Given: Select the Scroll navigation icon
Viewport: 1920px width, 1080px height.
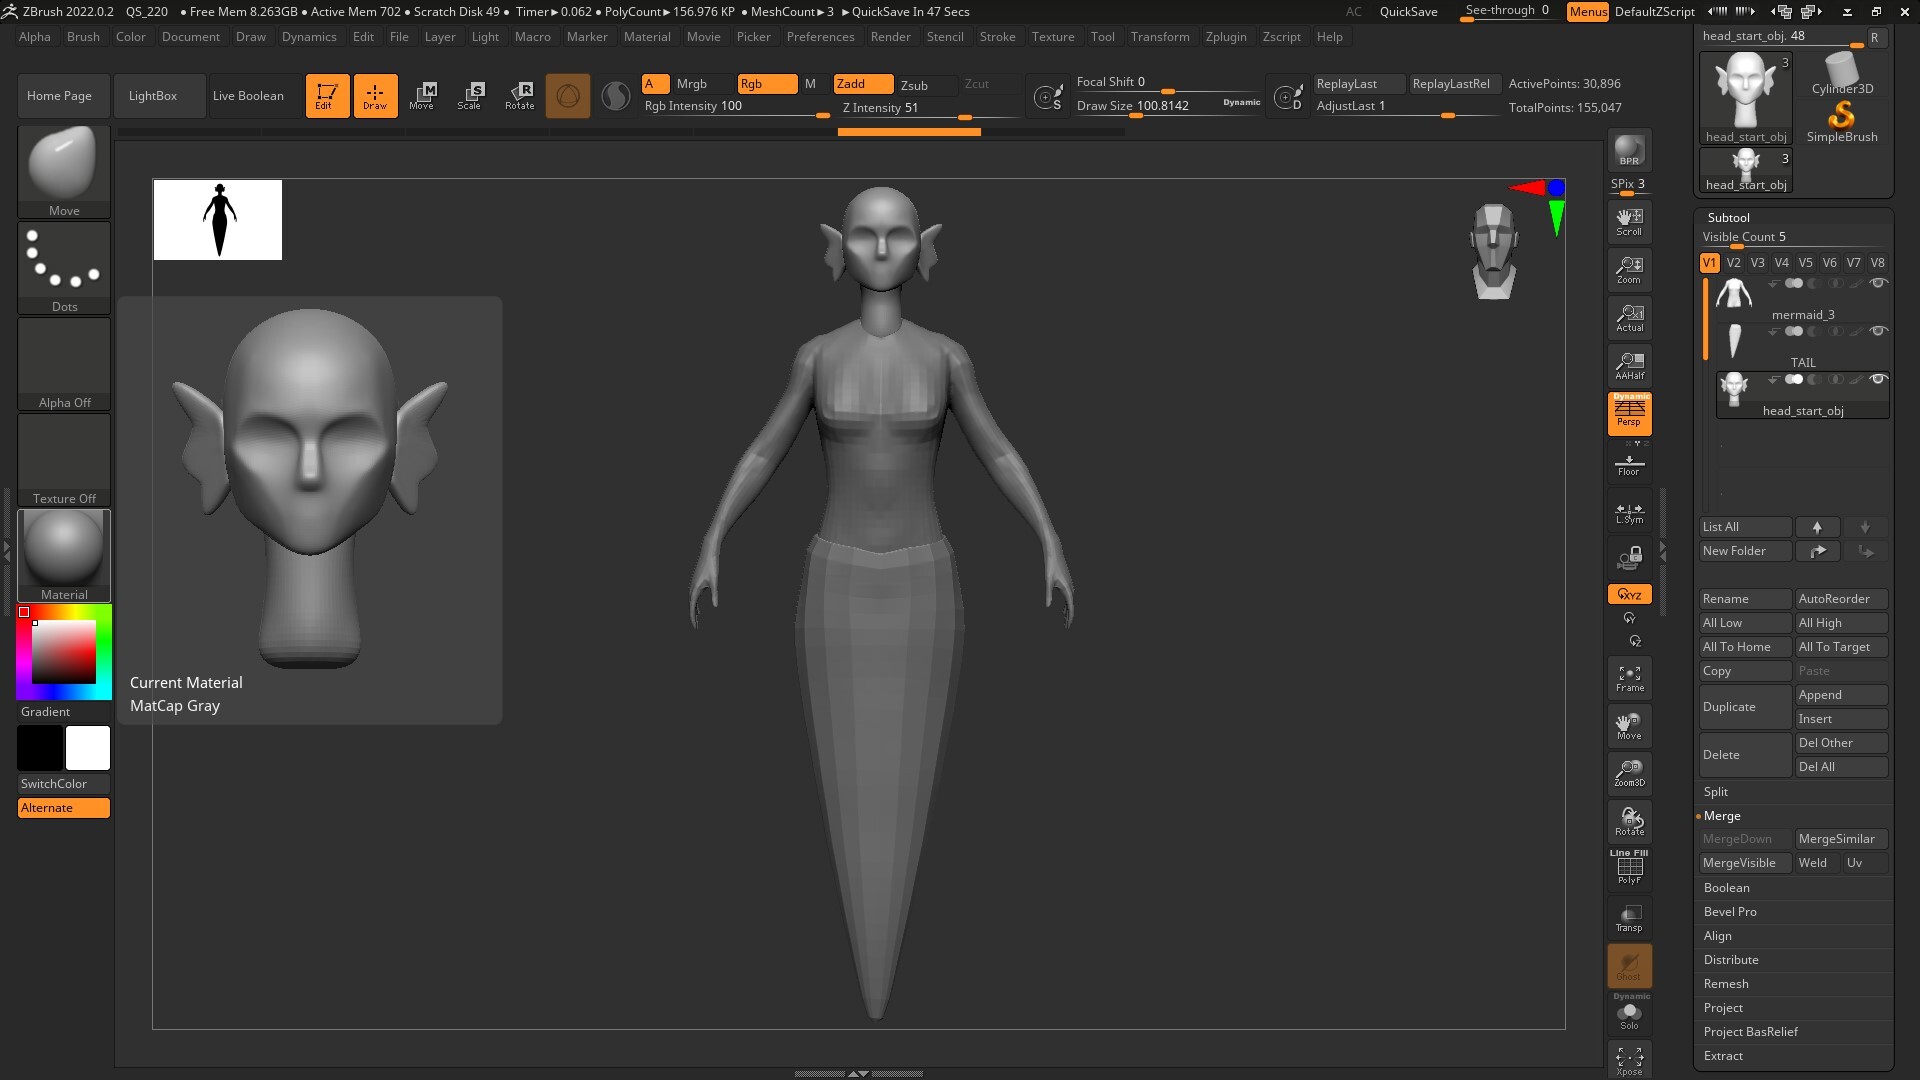Looking at the screenshot, I should click(1629, 220).
